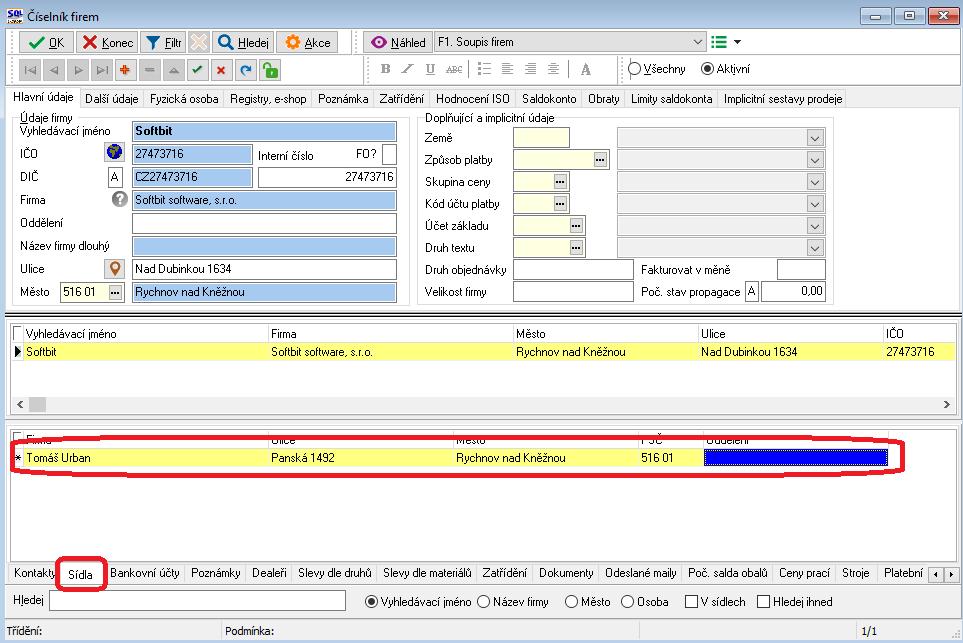Apply italic text formatting

[x=407, y=69]
